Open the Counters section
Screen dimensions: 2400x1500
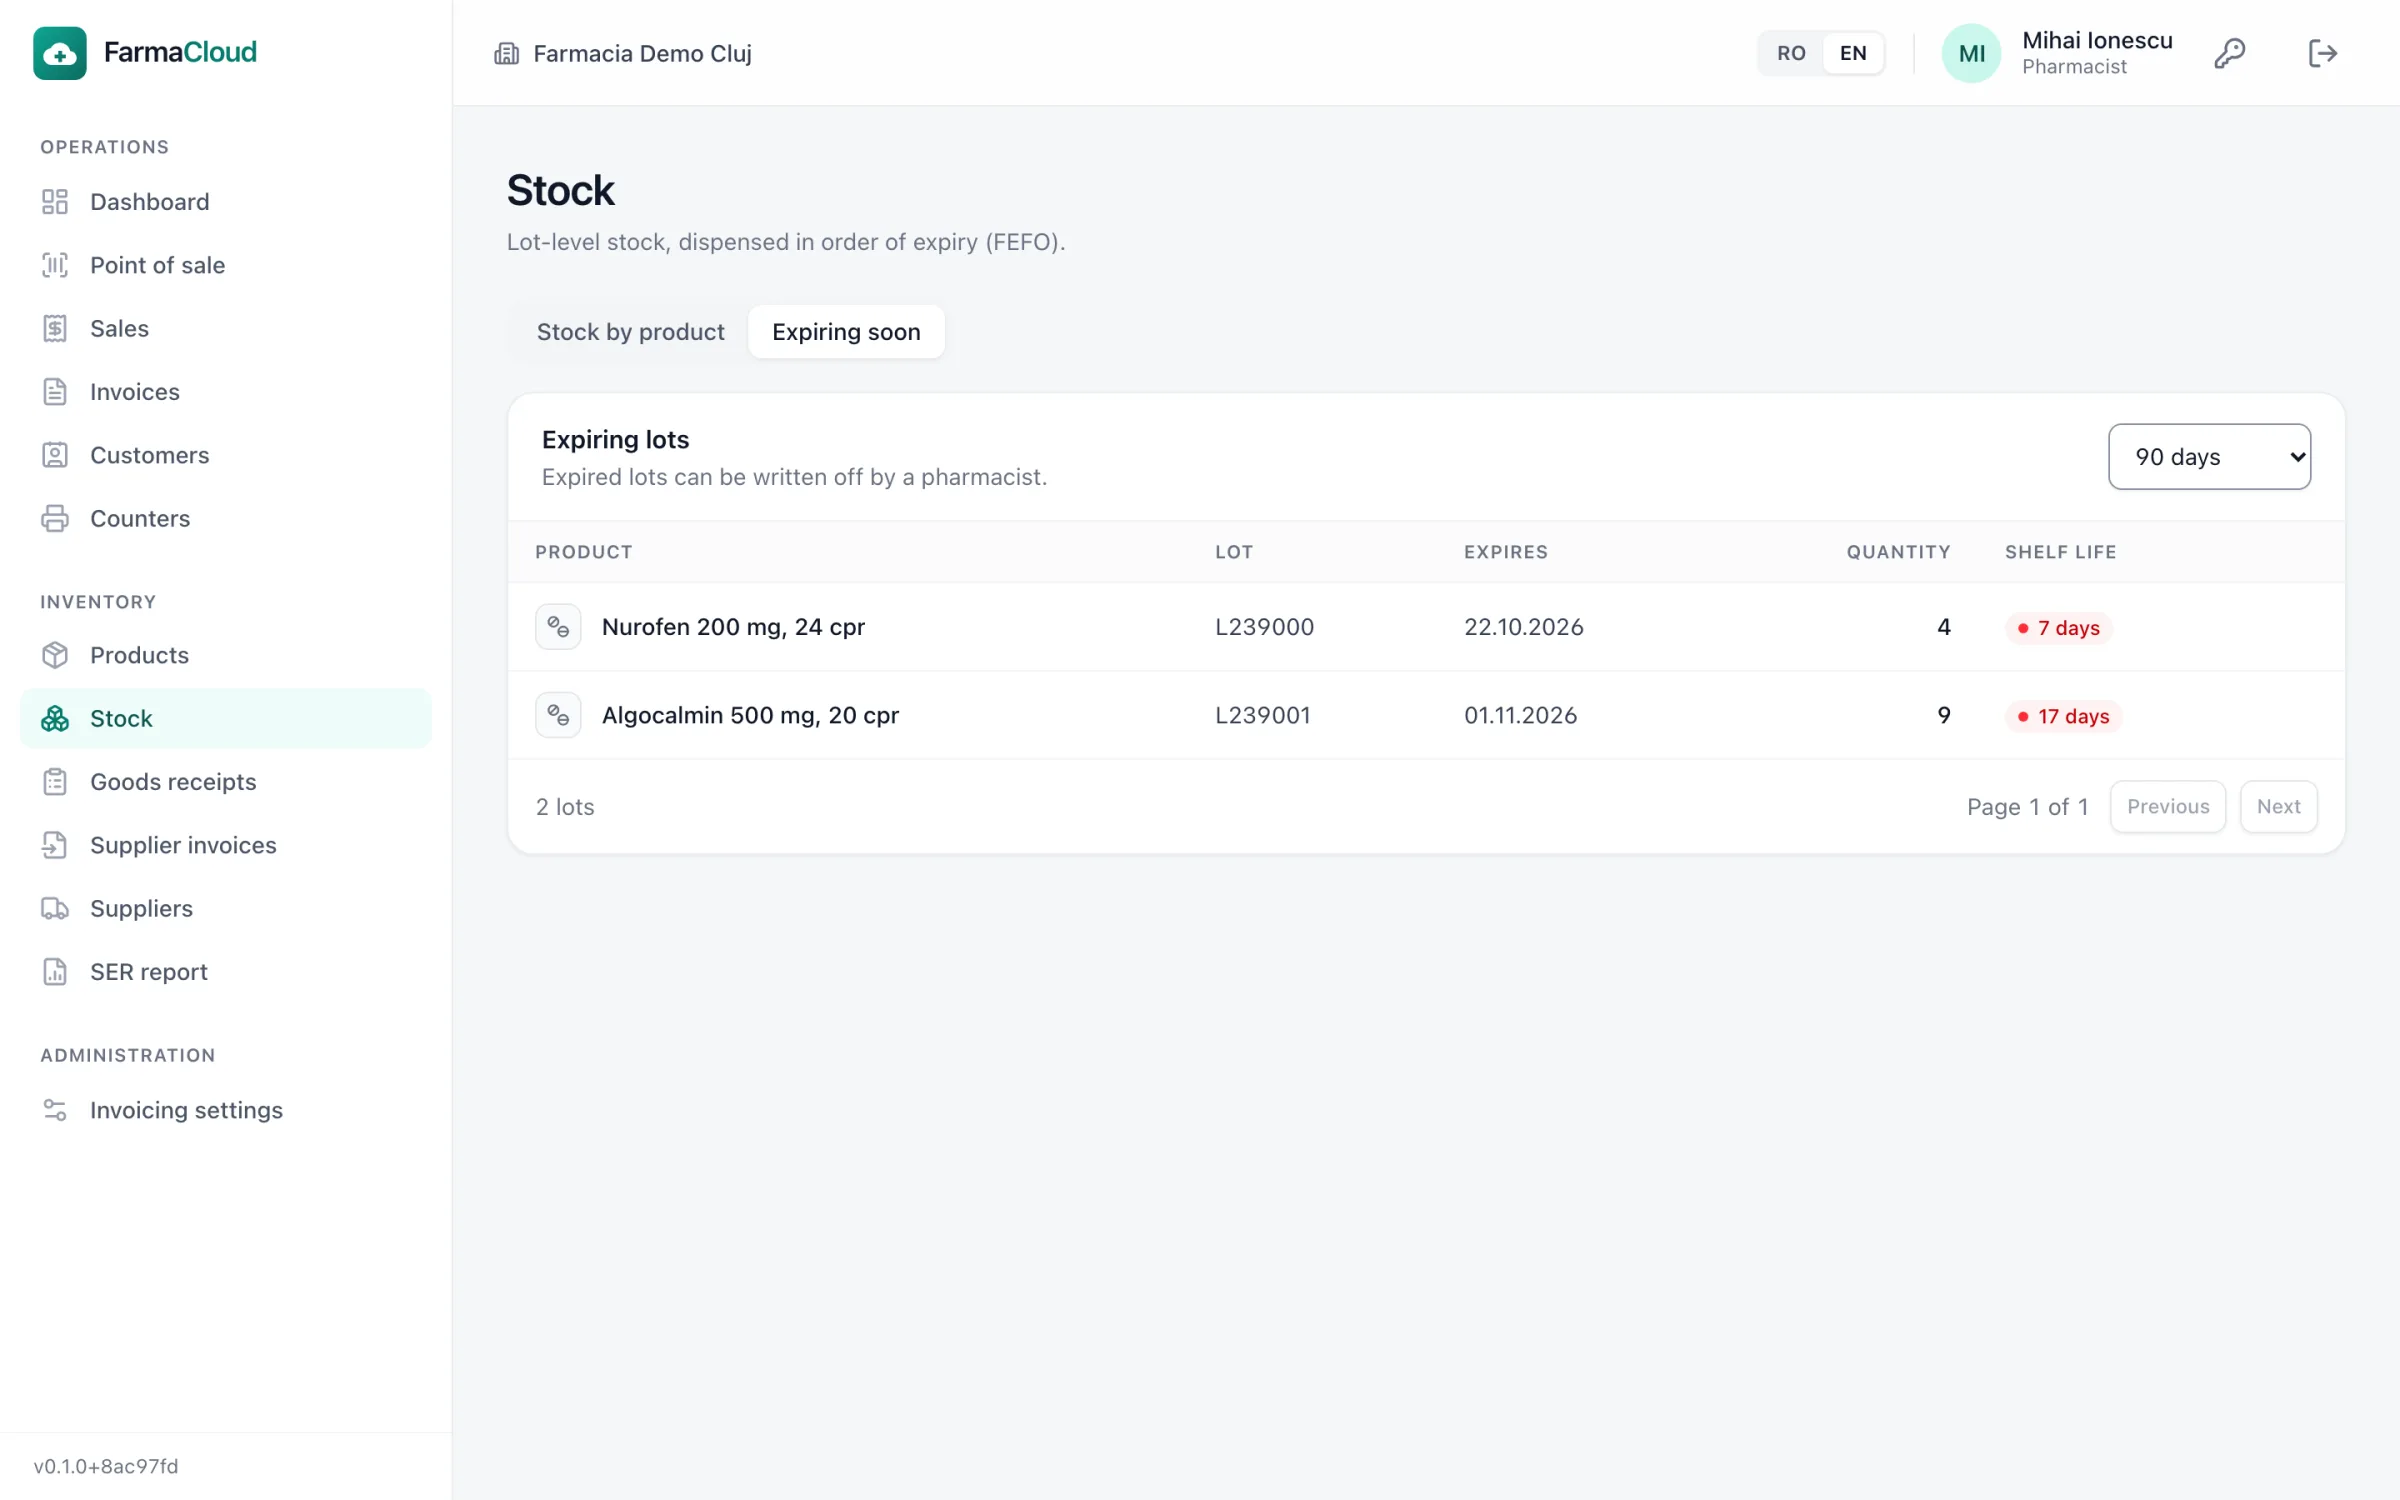pos(226,518)
